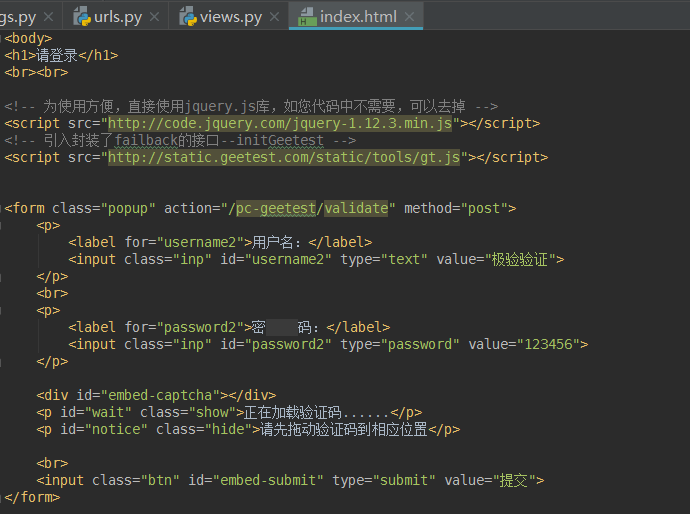Image resolution: width=690 pixels, height=514 pixels.
Task: Close the urls.py tab
Action: (154, 17)
